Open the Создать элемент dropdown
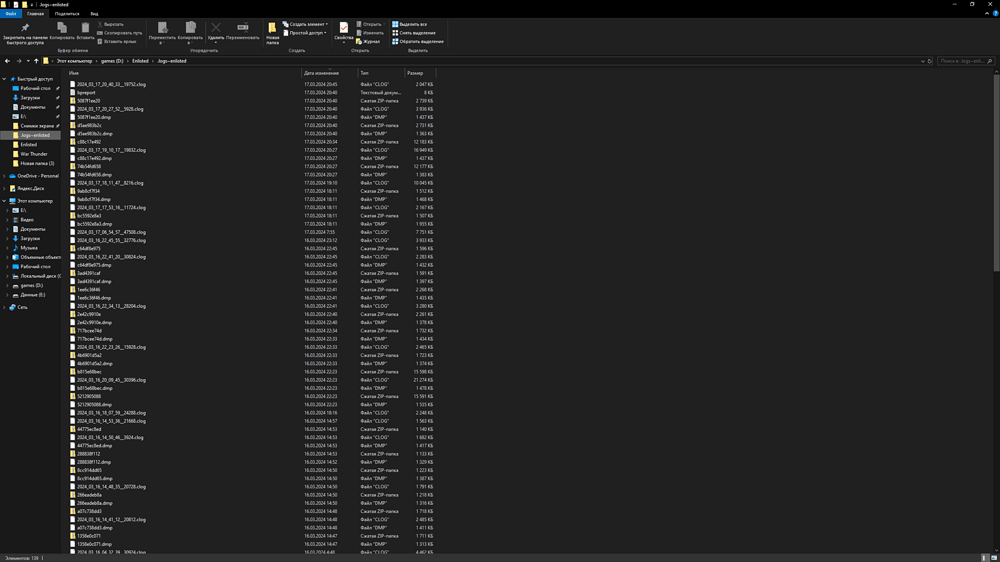This screenshot has height=562, width=1000. point(305,24)
